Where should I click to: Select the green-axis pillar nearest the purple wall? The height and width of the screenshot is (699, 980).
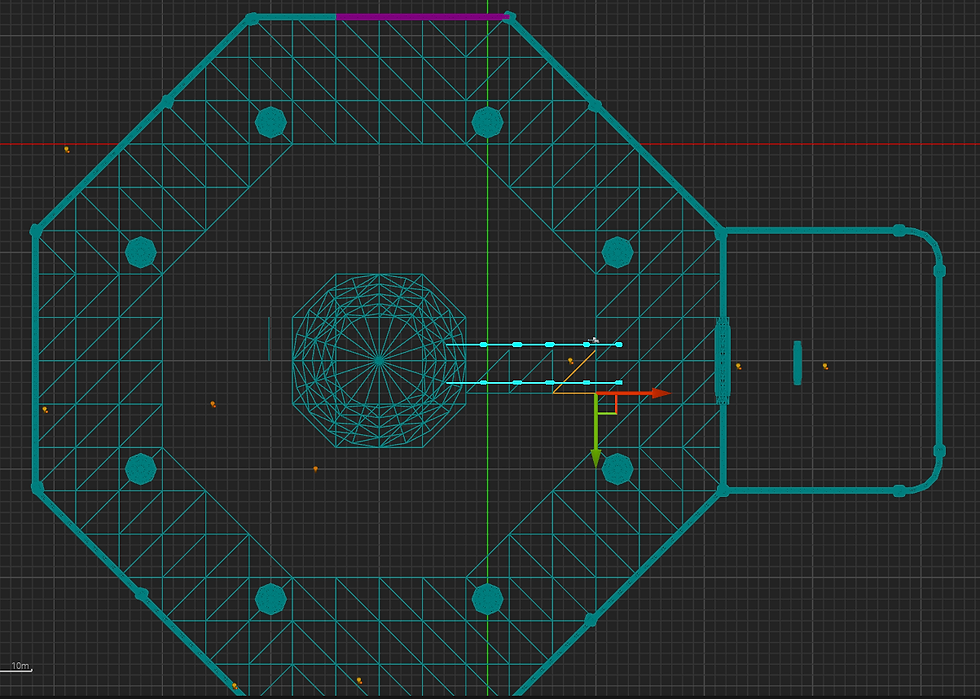tap(488, 122)
